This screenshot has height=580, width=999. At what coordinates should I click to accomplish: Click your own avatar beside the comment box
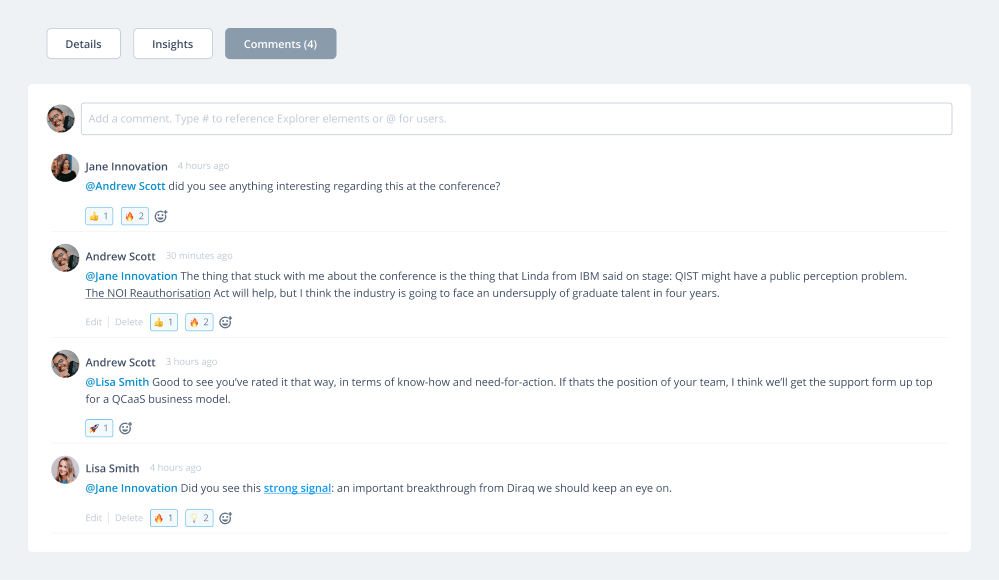coord(61,119)
